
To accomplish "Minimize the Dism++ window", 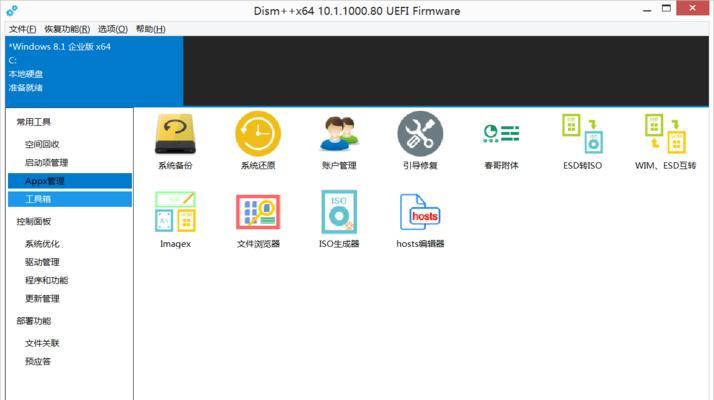I will pyautogui.click(x=647, y=10).
